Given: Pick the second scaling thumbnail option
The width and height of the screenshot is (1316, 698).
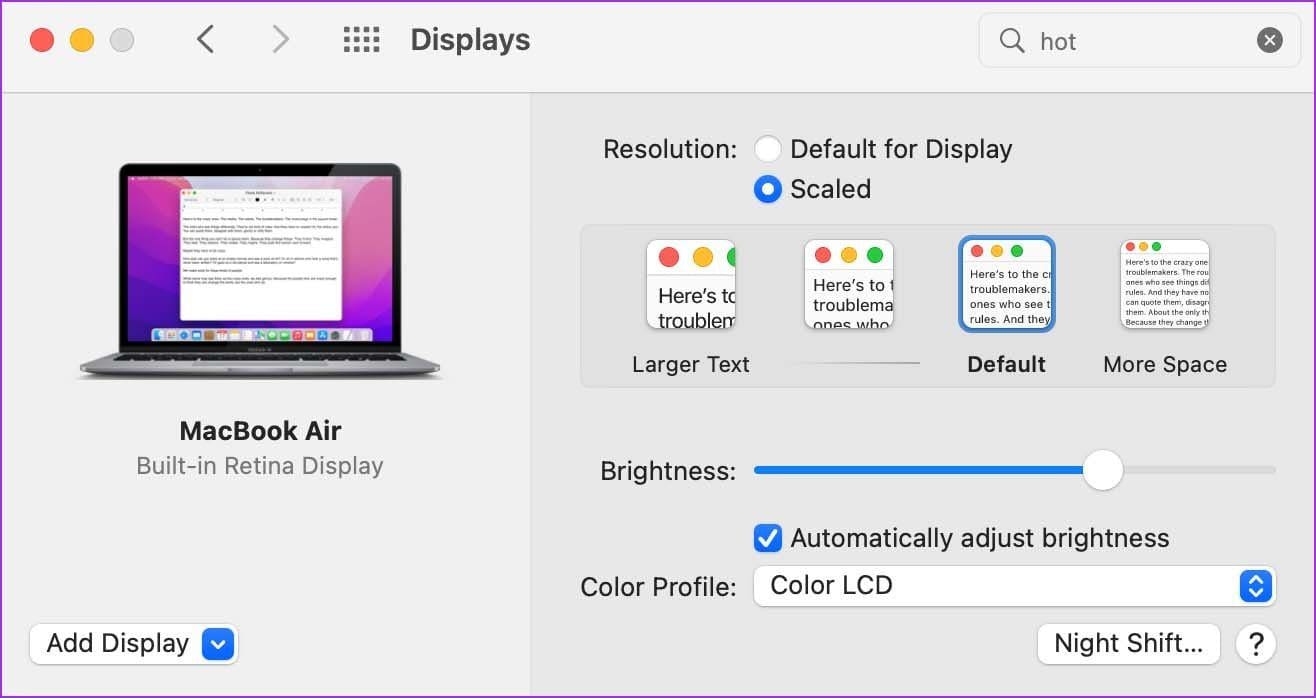Looking at the screenshot, I should (849, 285).
